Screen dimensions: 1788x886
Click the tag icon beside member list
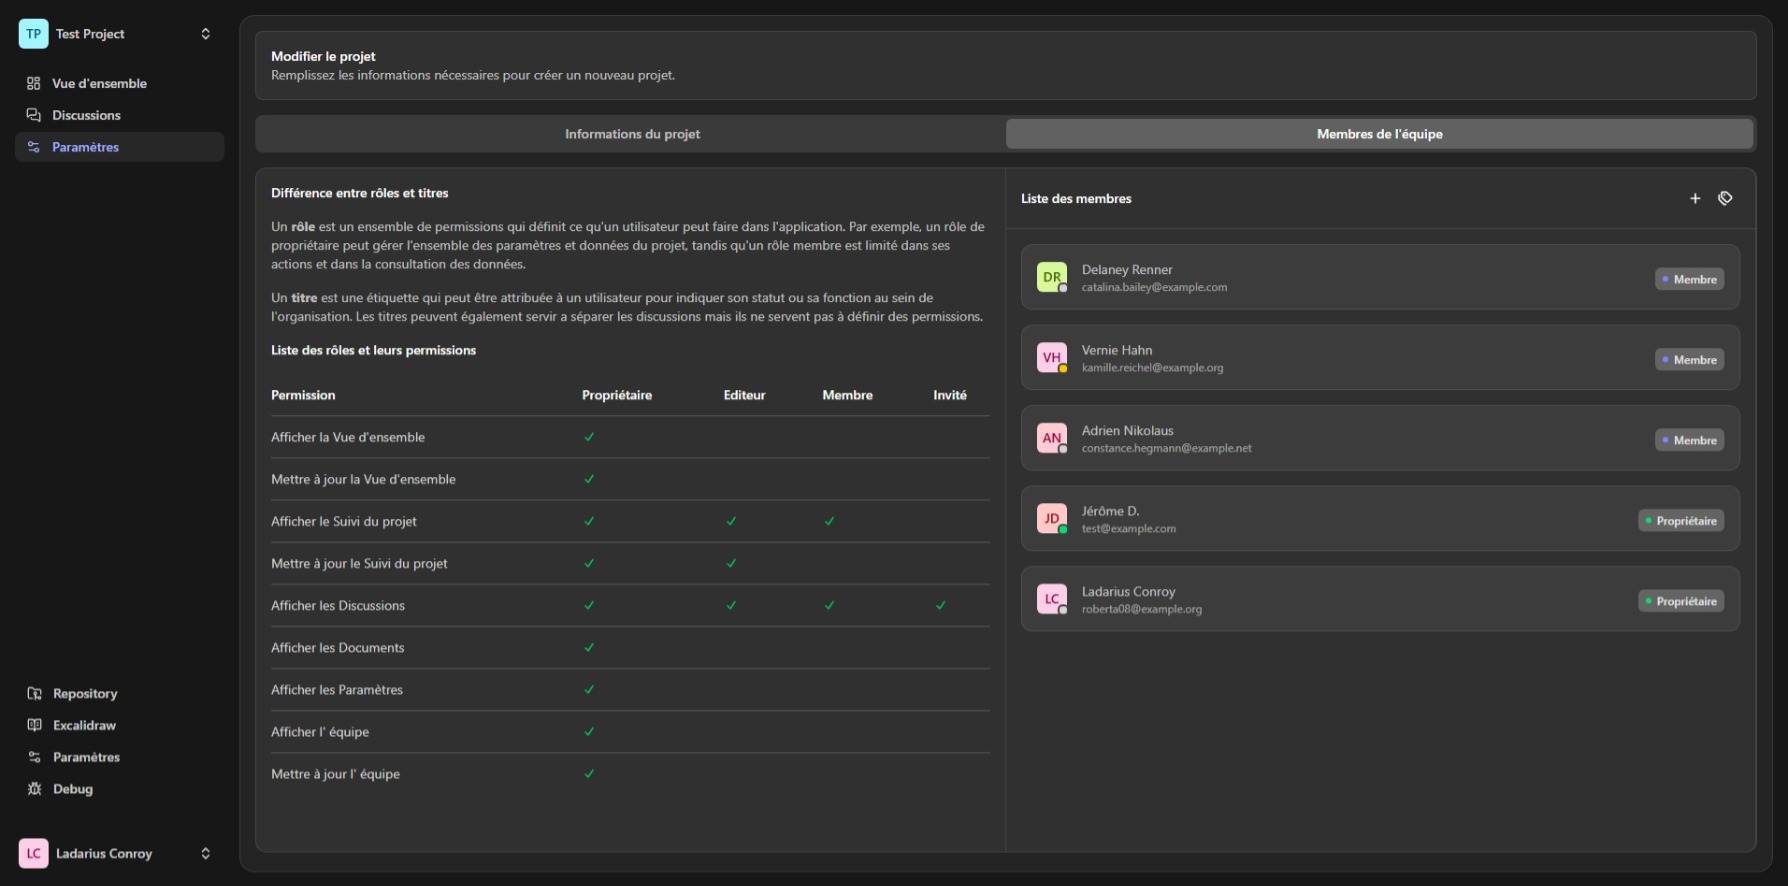point(1725,199)
